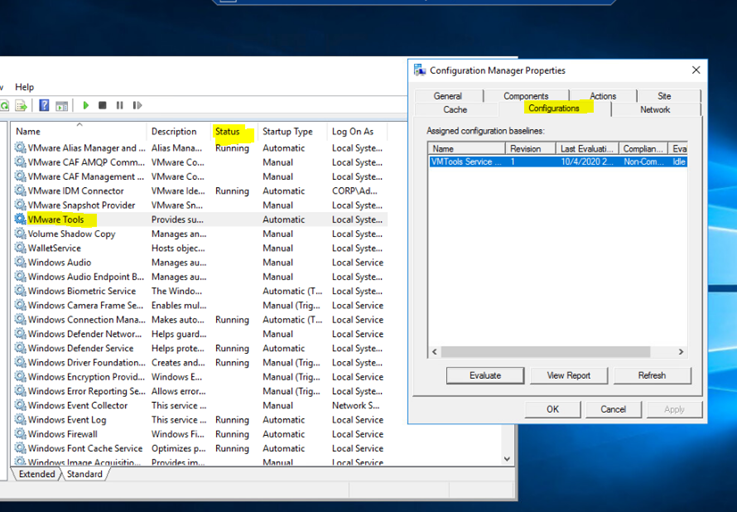Image resolution: width=737 pixels, height=512 pixels.
Task: Click the Restart Service toolbar icon
Action: [x=137, y=105]
